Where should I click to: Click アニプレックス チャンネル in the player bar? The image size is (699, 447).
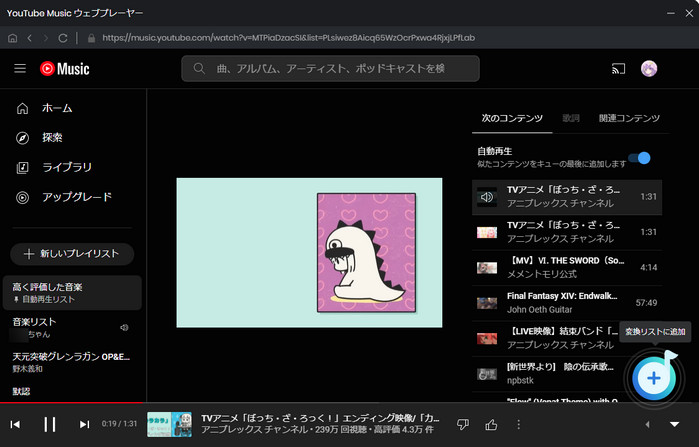(254, 430)
